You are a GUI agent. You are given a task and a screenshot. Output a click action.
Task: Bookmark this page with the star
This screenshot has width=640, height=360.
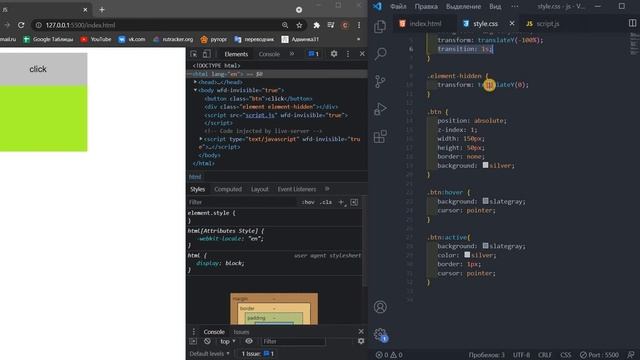pos(299,25)
